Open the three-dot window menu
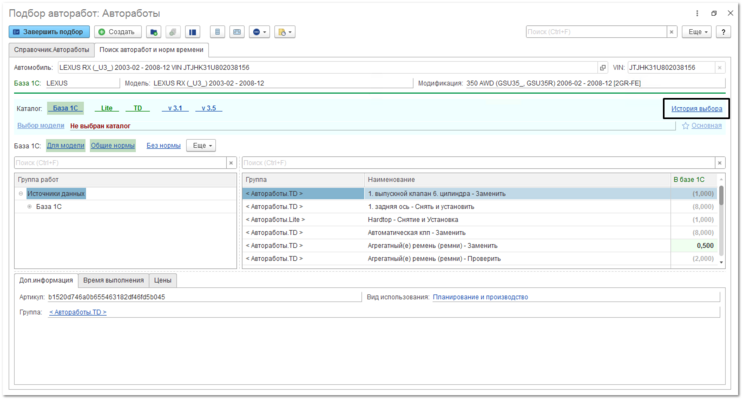The image size is (743, 400). pyautogui.click(x=697, y=13)
